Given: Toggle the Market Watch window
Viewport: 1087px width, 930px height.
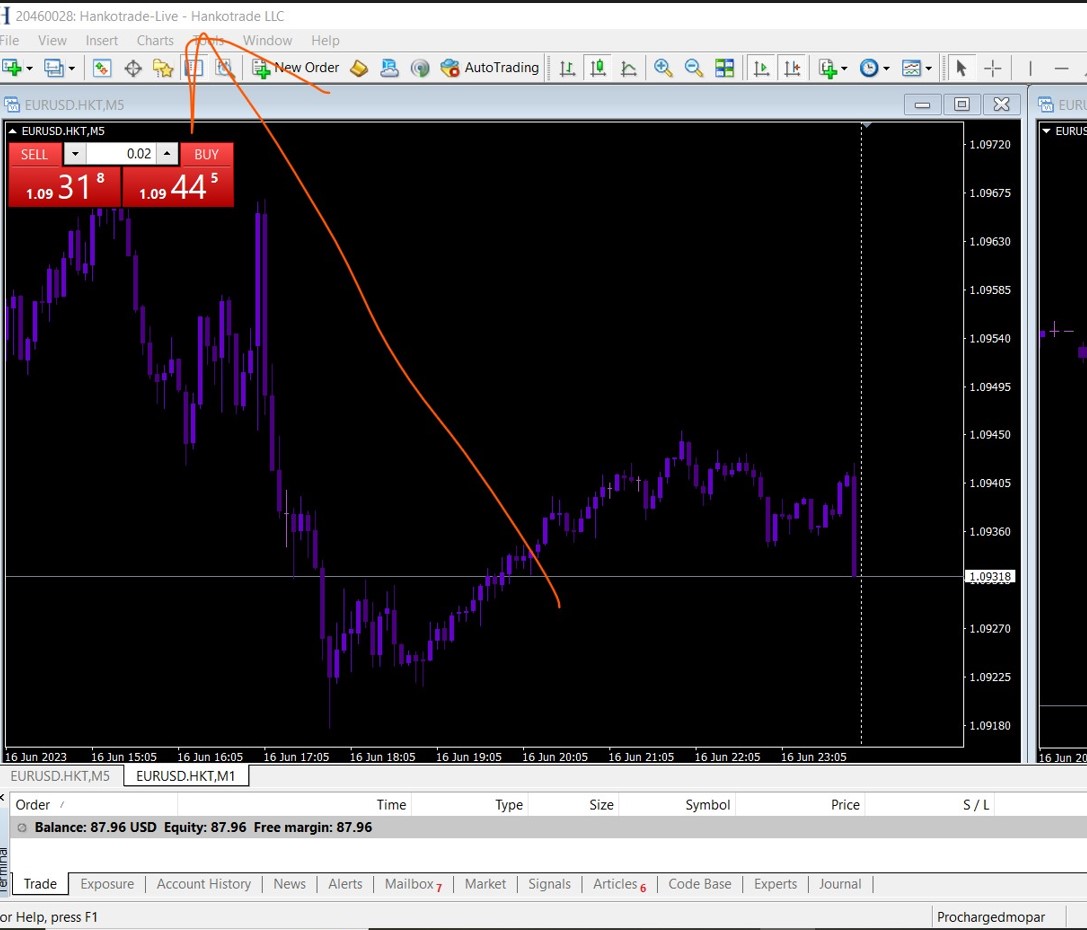Looking at the screenshot, I should pyautogui.click(x=102, y=68).
